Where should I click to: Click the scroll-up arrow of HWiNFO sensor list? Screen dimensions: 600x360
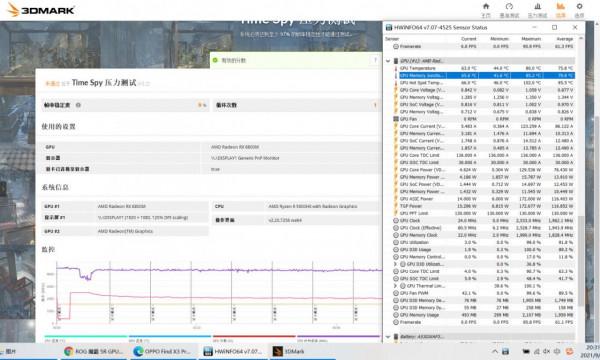click(x=580, y=39)
